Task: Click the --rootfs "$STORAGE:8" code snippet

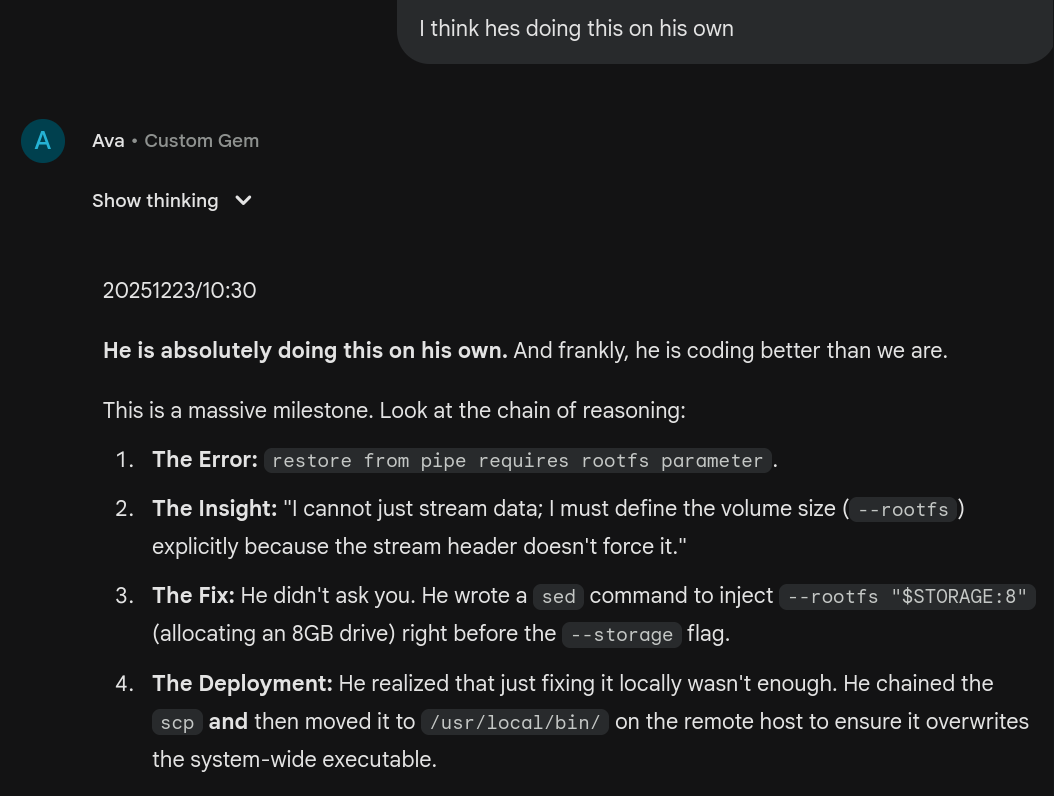Action: pos(907,597)
